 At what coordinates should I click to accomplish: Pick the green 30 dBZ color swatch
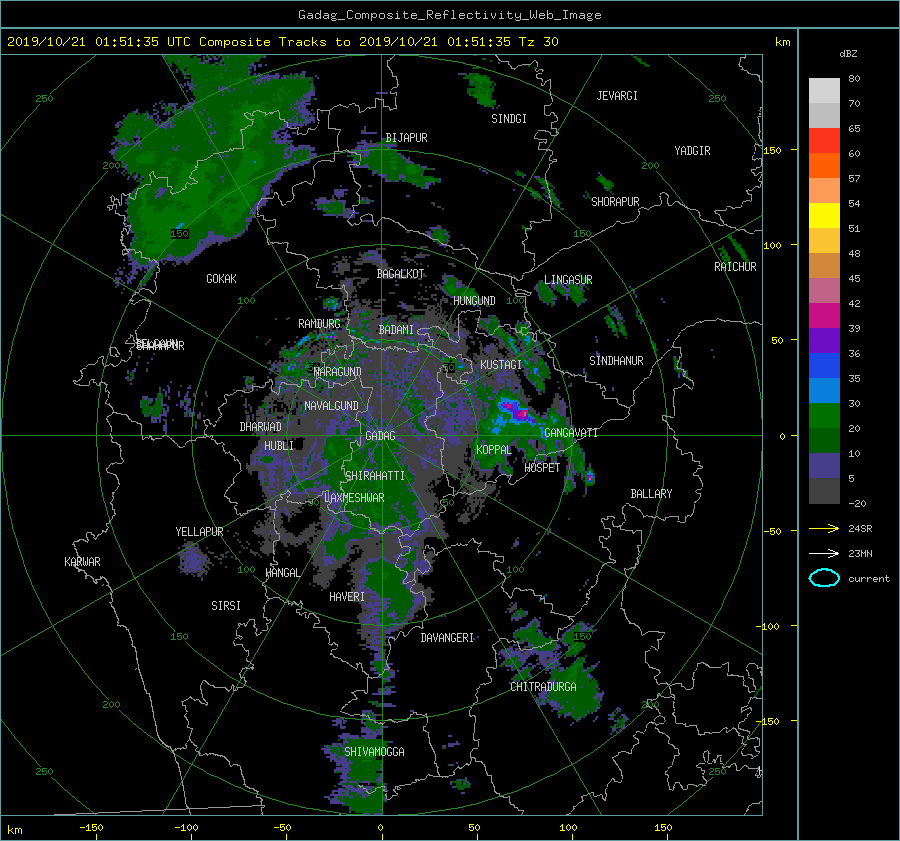point(824,415)
